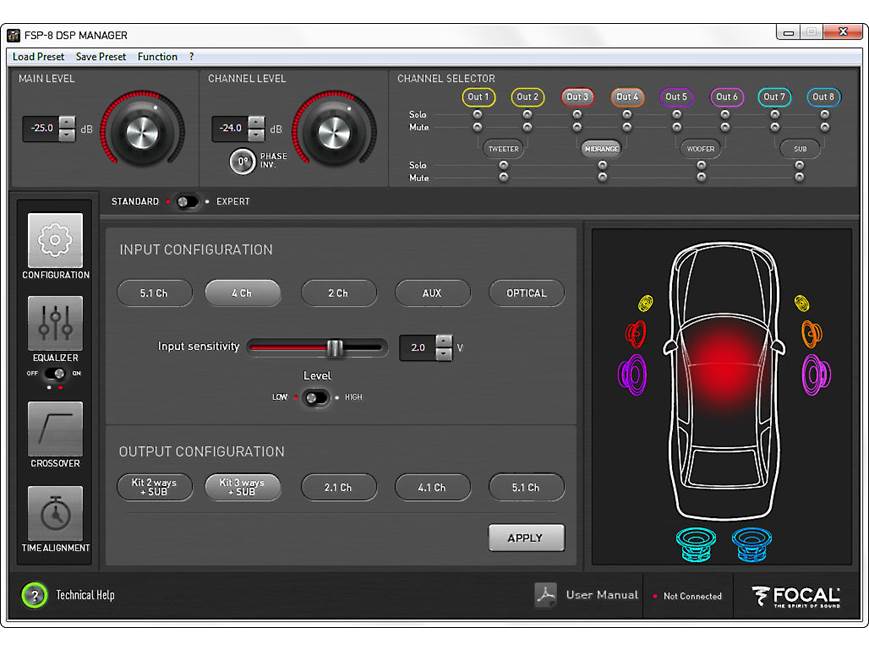Open the Function menu

click(157, 57)
